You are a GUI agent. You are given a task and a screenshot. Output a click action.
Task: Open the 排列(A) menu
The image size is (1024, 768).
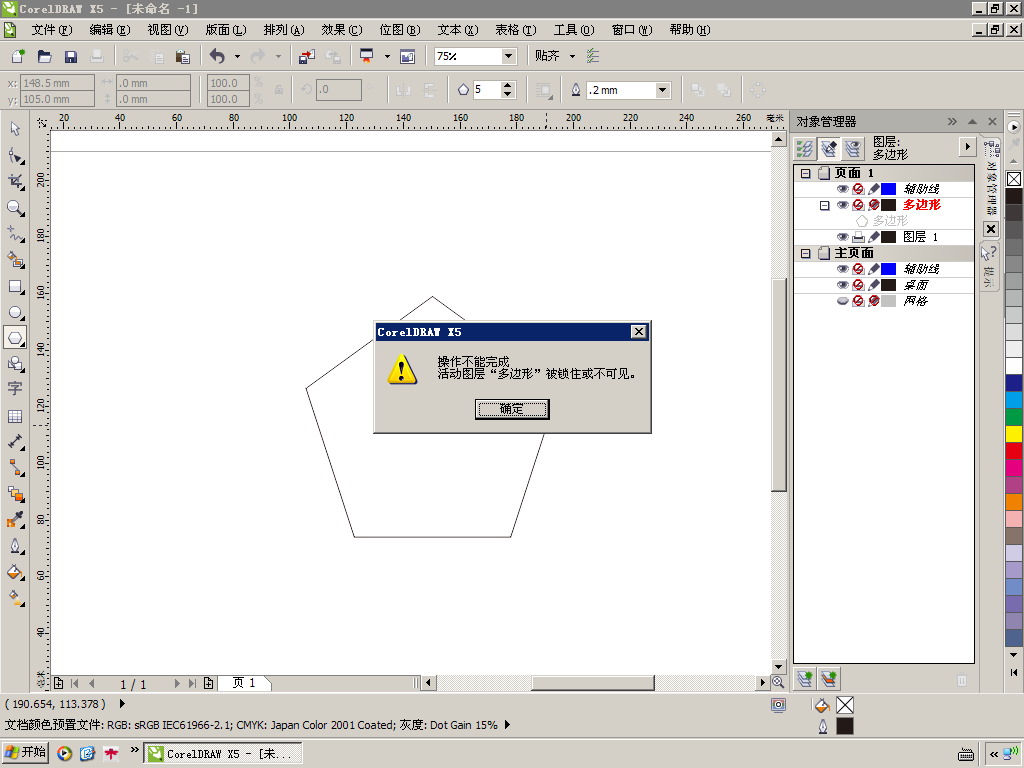pos(284,29)
